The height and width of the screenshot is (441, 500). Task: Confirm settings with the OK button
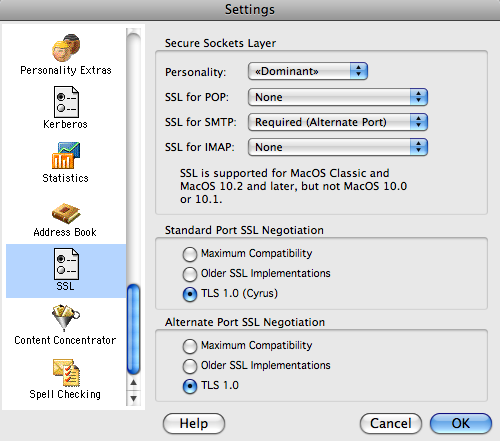pos(461,424)
